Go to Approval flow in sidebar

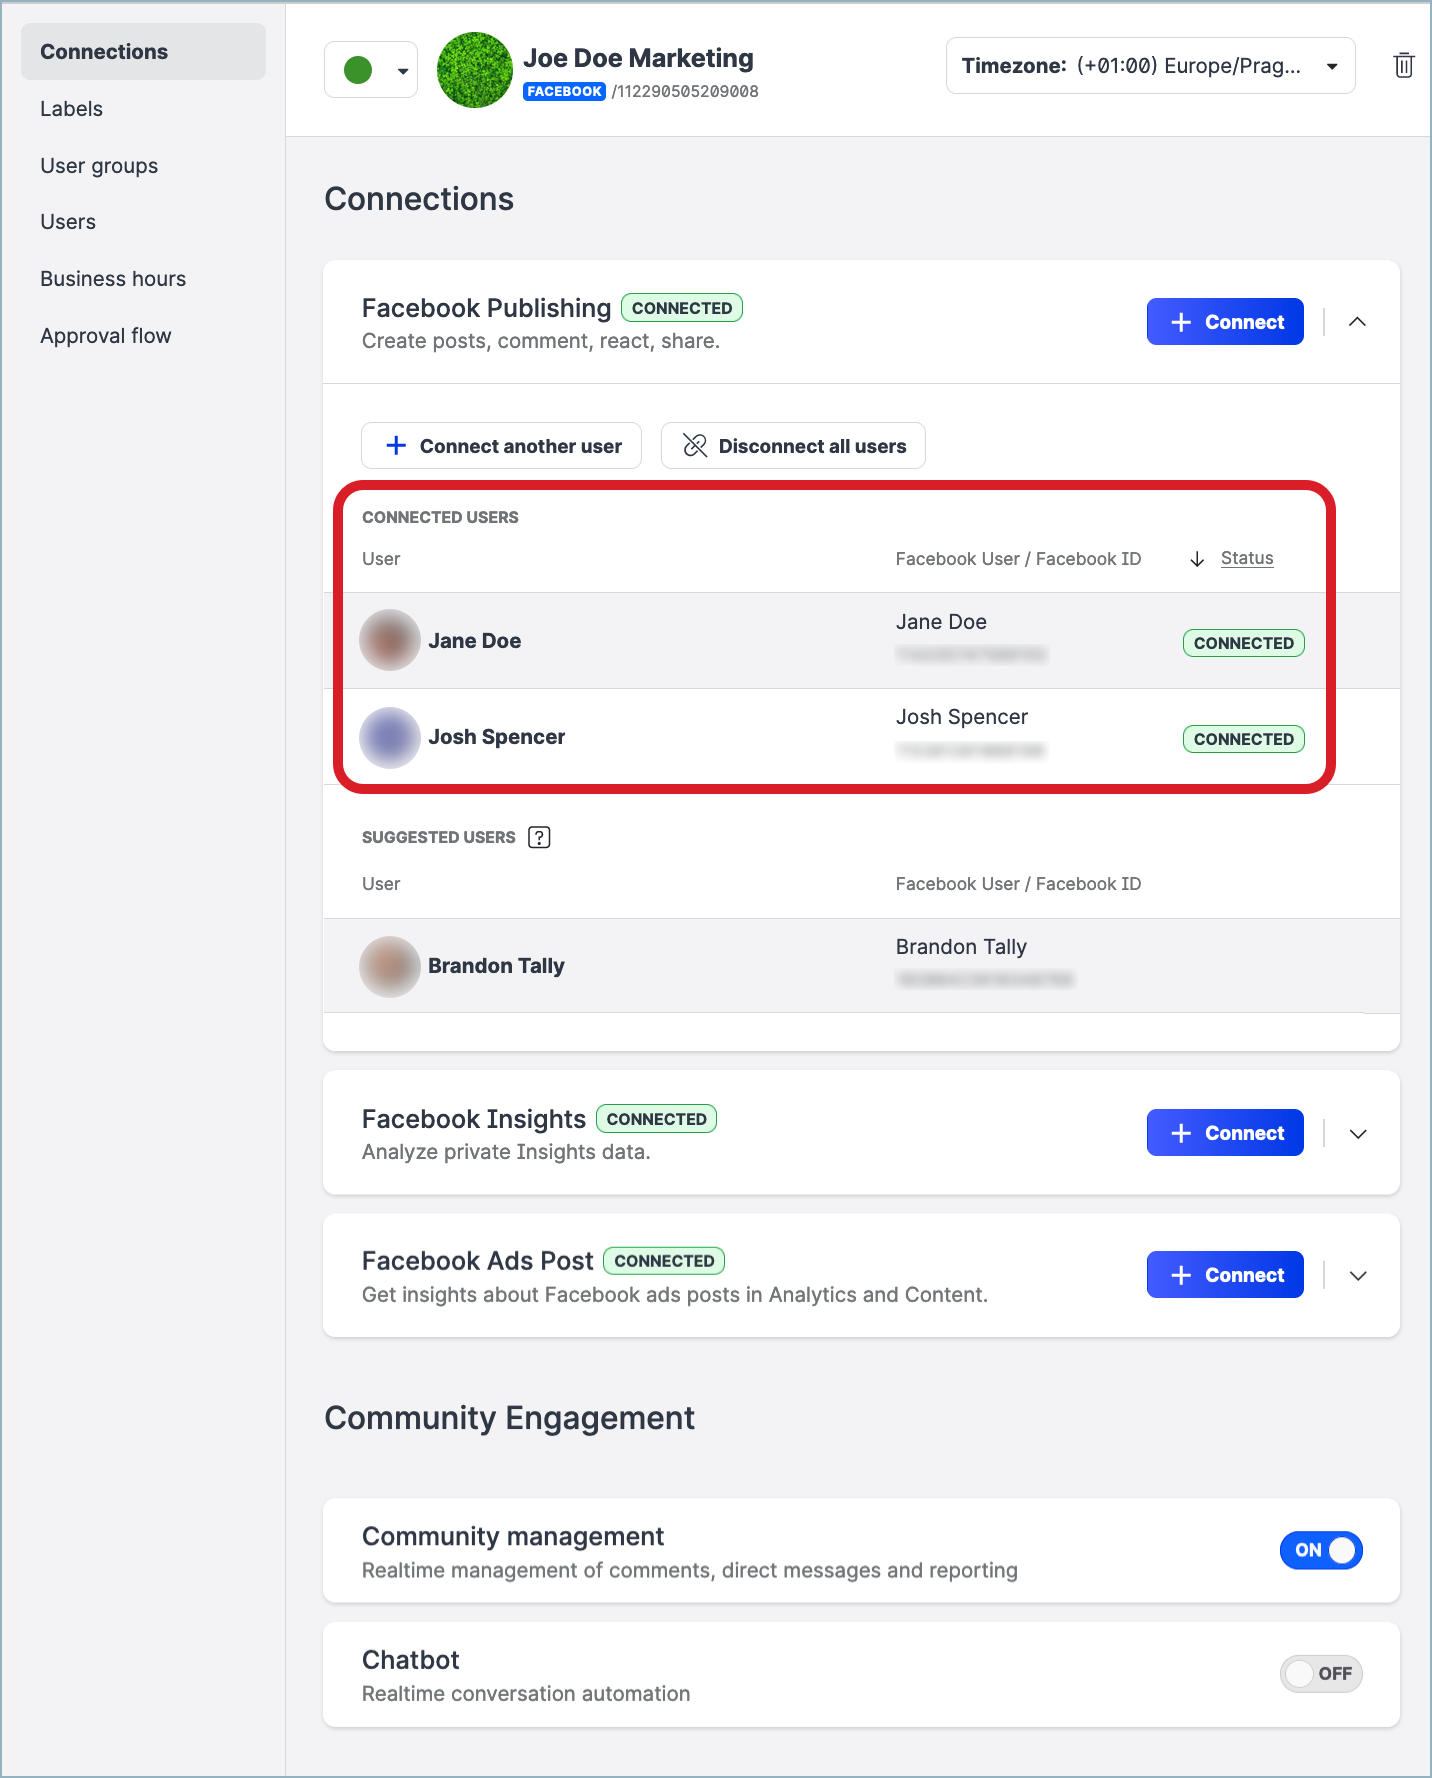105,336
